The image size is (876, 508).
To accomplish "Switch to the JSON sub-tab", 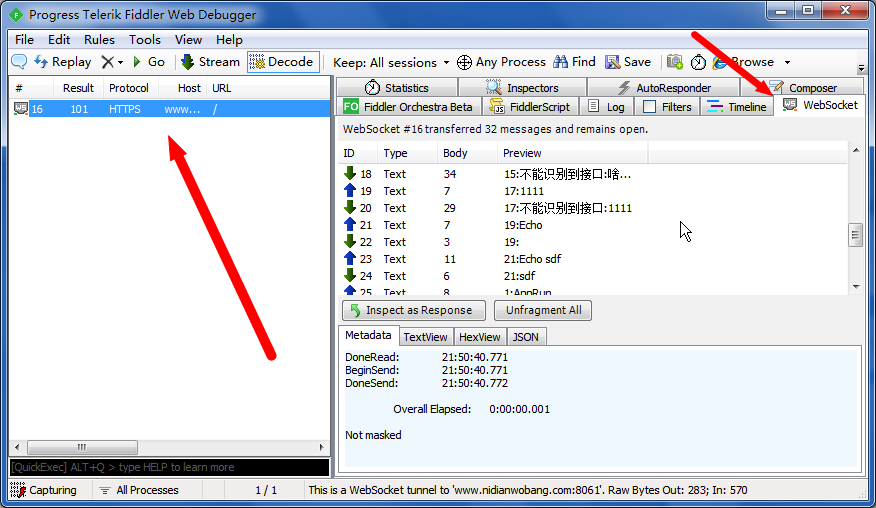I will pyautogui.click(x=526, y=337).
